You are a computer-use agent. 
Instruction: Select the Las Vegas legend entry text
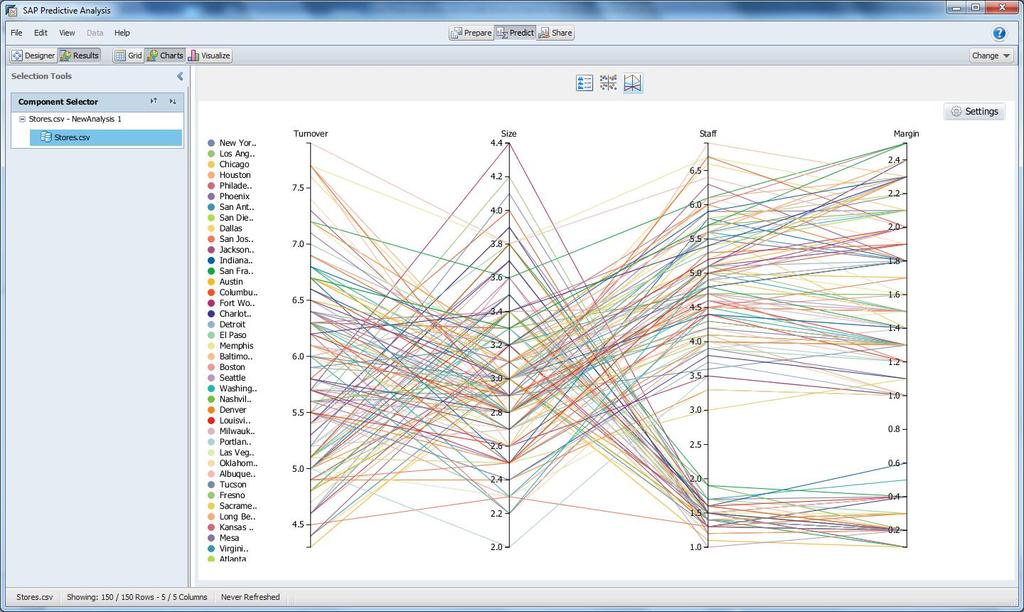click(236, 453)
